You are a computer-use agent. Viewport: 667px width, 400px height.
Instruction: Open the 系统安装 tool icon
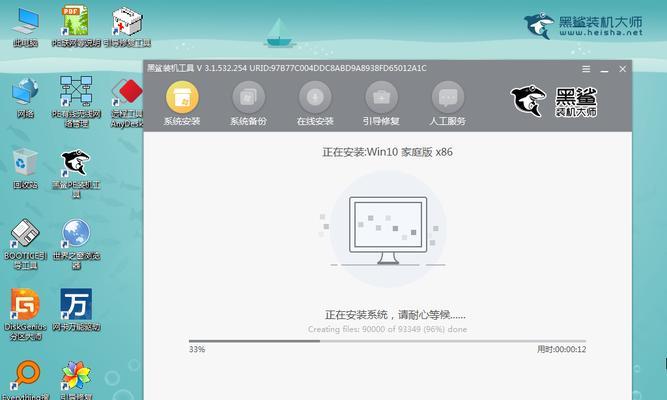(182, 97)
